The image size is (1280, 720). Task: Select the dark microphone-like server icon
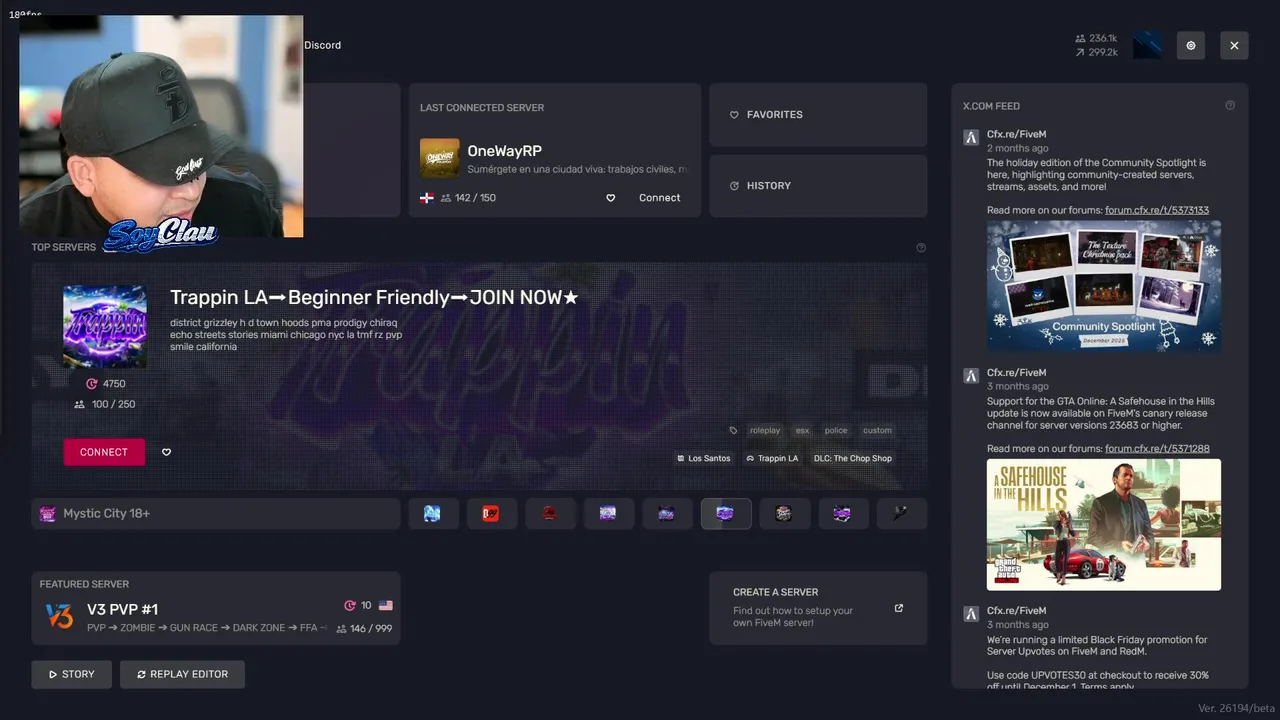[x=901, y=513]
